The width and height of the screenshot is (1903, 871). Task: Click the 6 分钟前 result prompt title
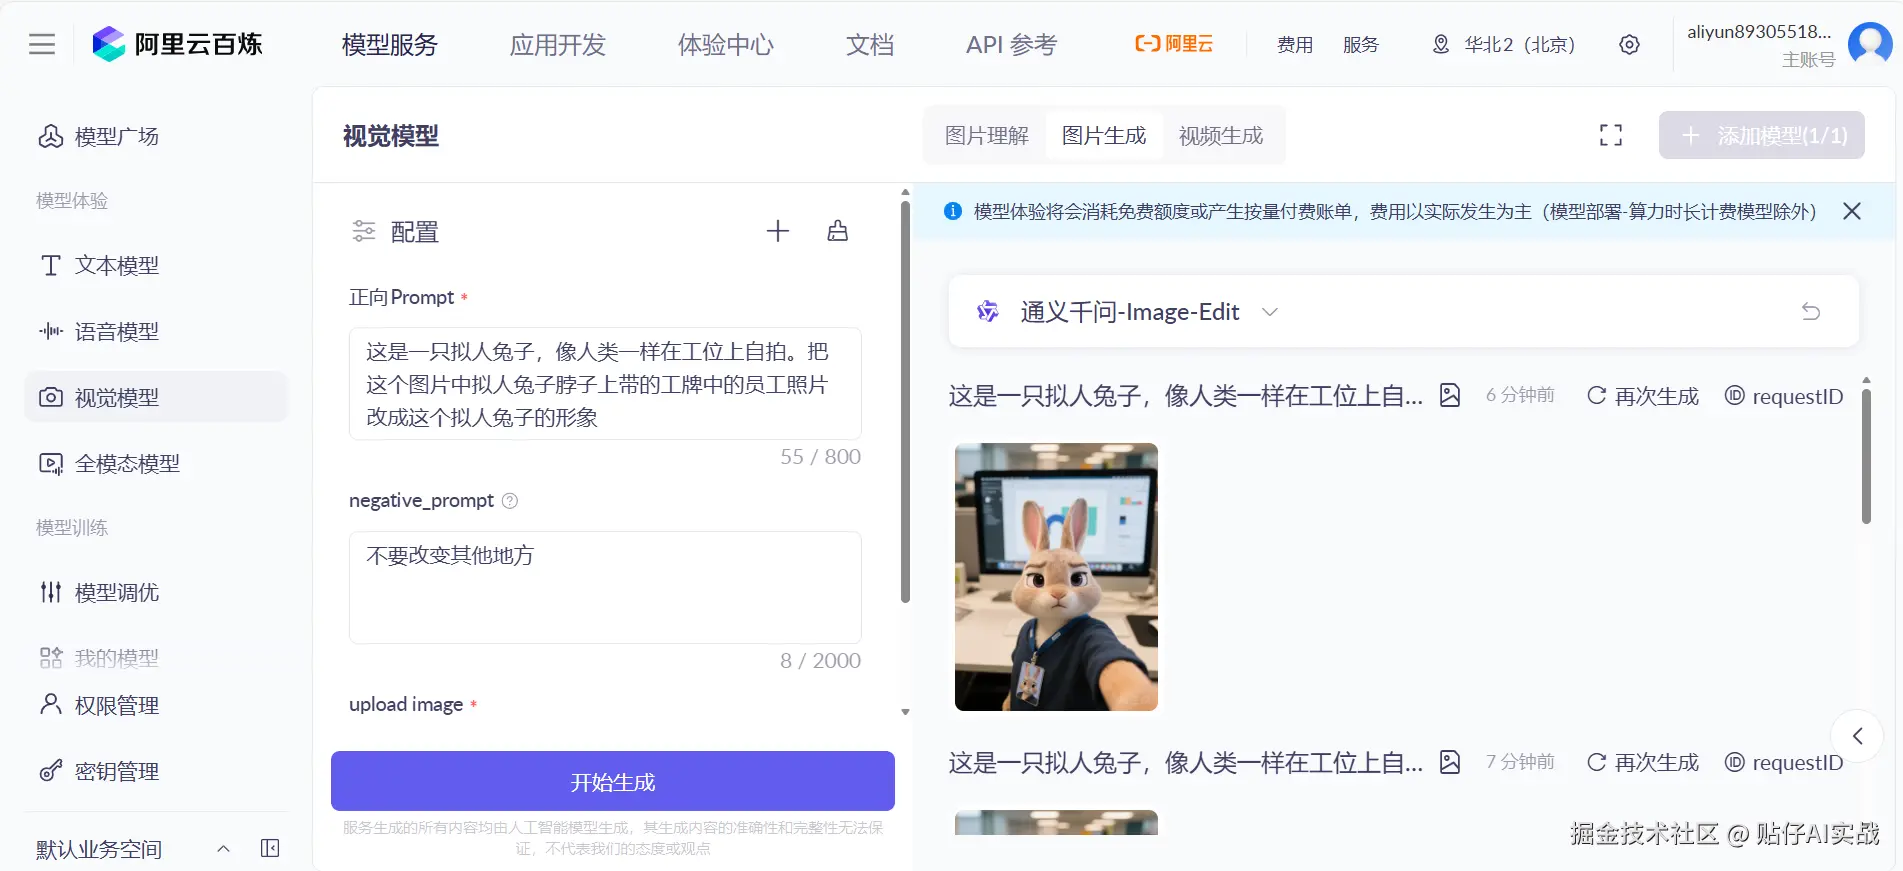tap(1185, 396)
